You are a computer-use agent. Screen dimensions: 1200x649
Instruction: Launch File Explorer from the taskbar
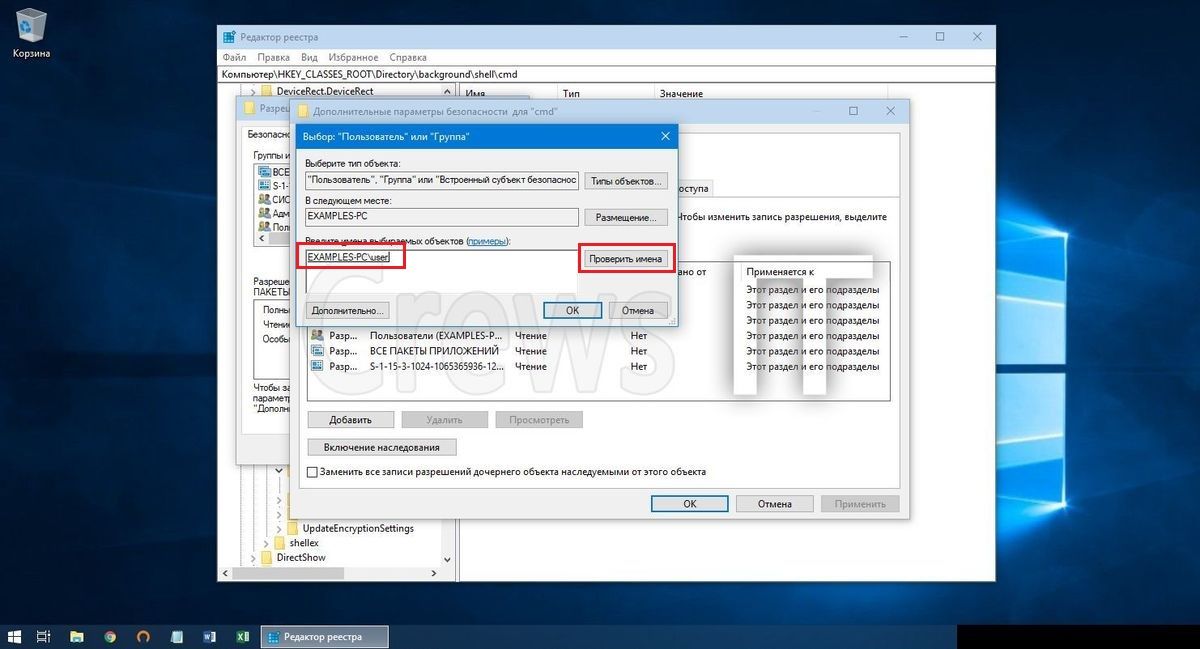coord(76,636)
